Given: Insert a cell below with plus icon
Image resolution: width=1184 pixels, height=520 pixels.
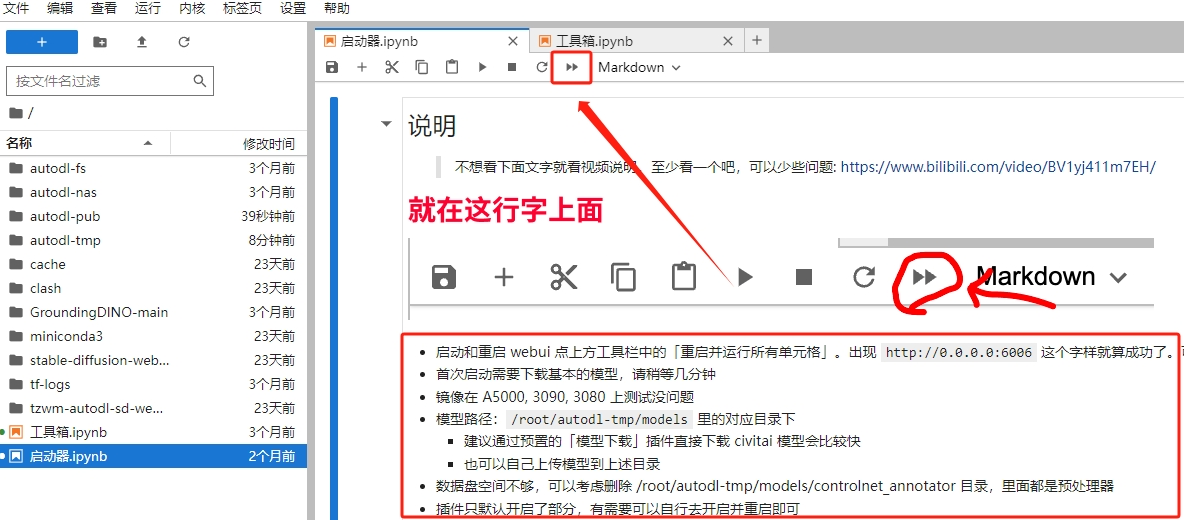Looking at the screenshot, I should click(x=362, y=67).
